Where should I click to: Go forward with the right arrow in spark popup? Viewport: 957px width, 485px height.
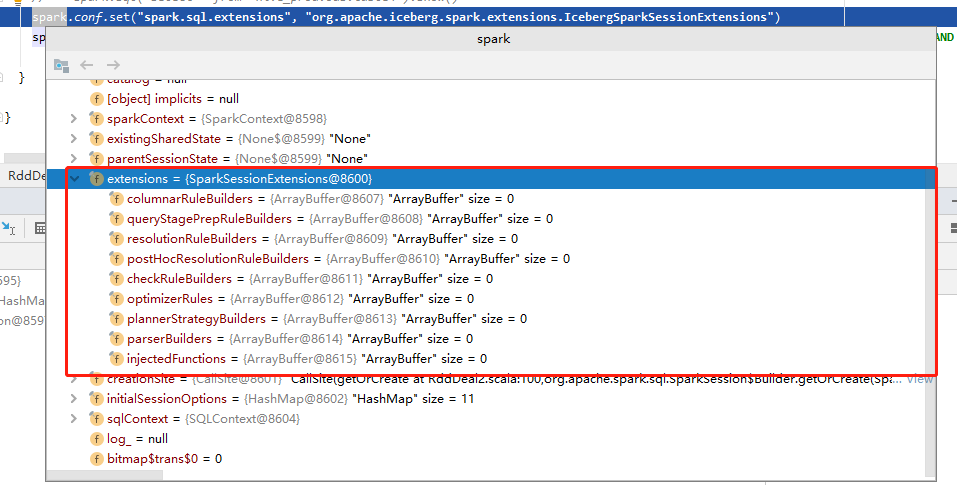[x=113, y=65]
